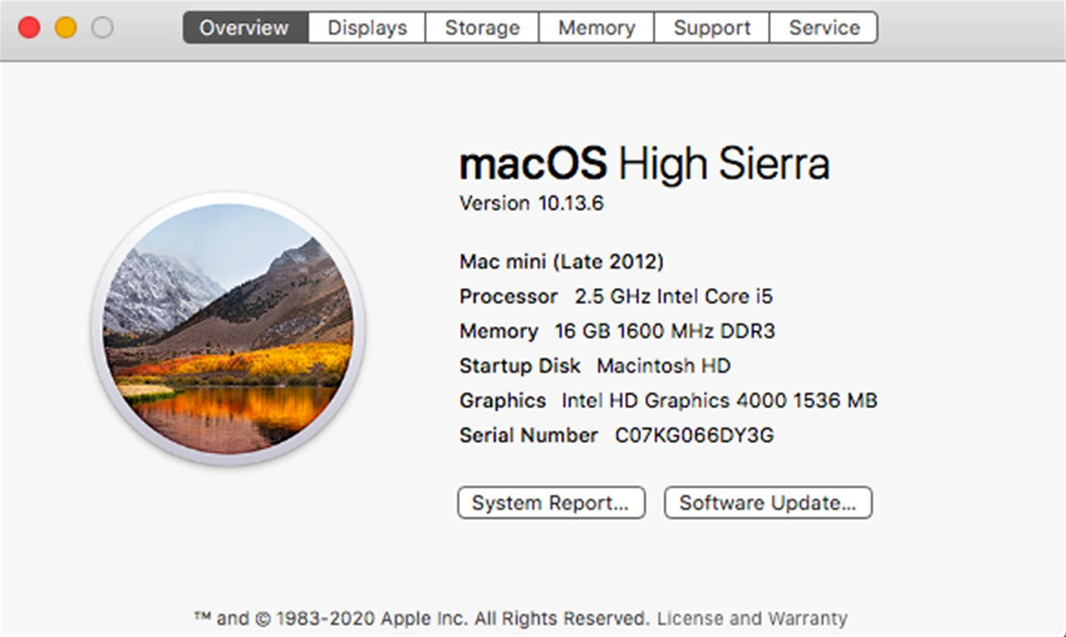Screen dimensions: 1066x637
Task: Open the Displays tab
Action: (x=367, y=27)
